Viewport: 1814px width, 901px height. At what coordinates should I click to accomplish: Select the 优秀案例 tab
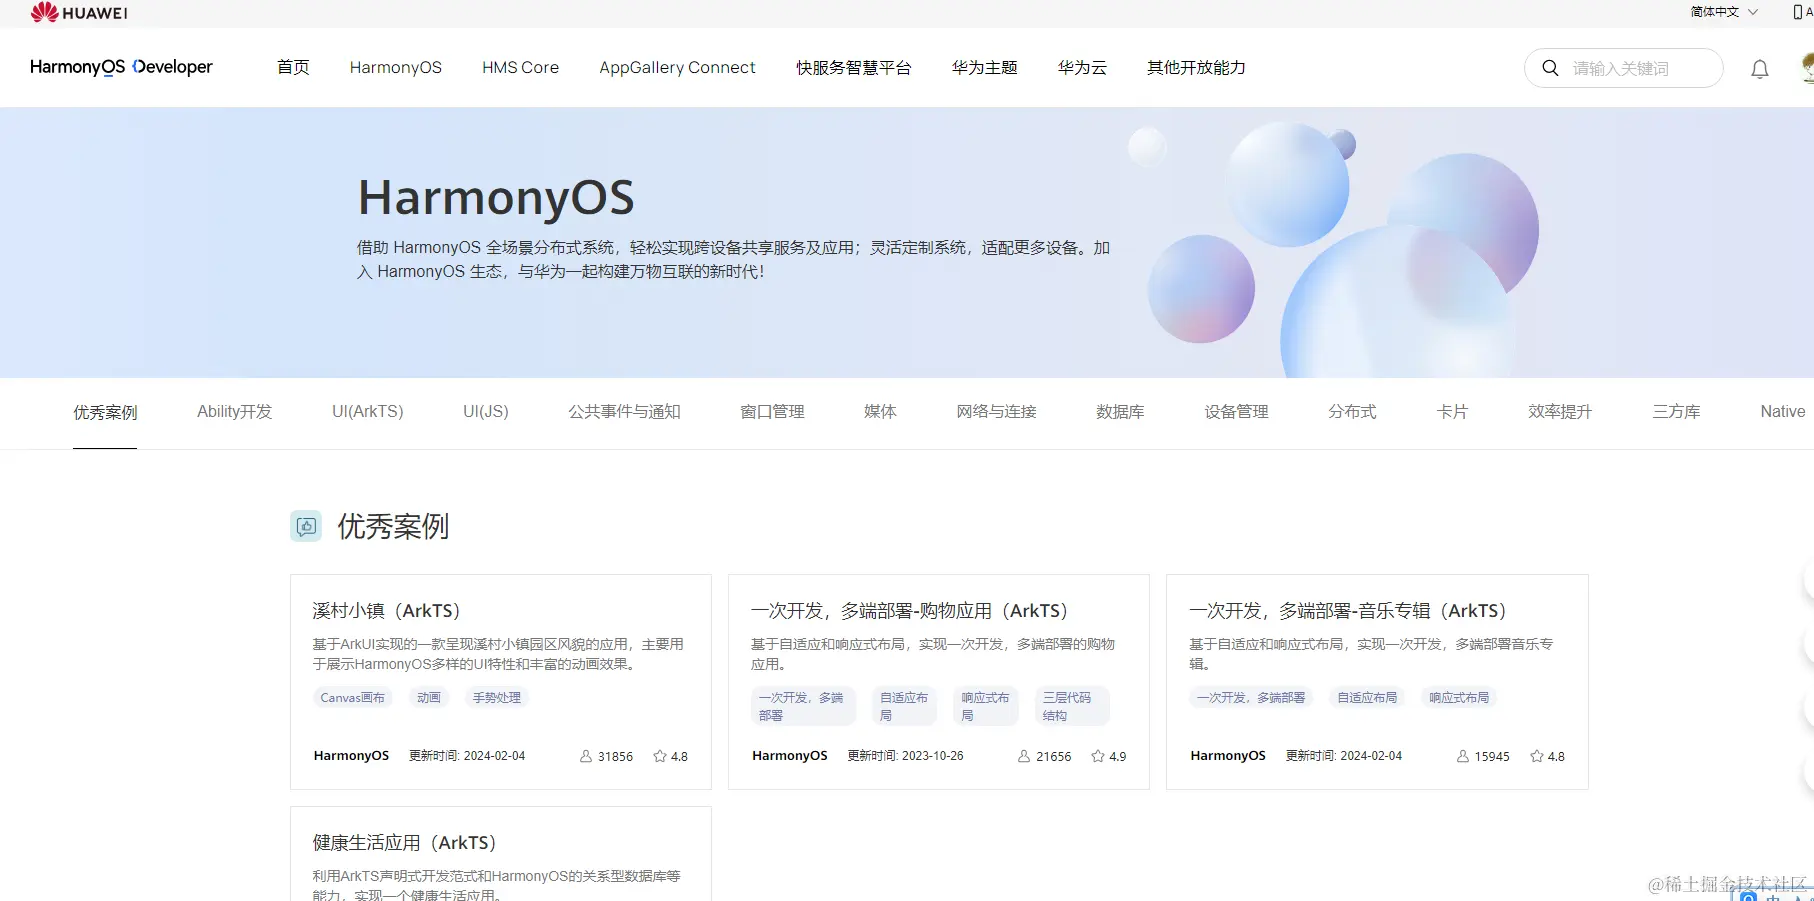tap(105, 412)
